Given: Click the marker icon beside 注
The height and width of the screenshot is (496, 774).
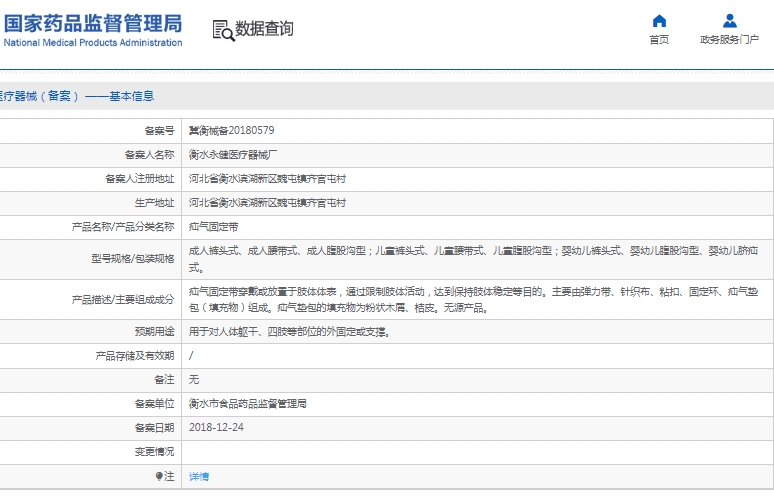Looking at the screenshot, I should (x=159, y=476).
